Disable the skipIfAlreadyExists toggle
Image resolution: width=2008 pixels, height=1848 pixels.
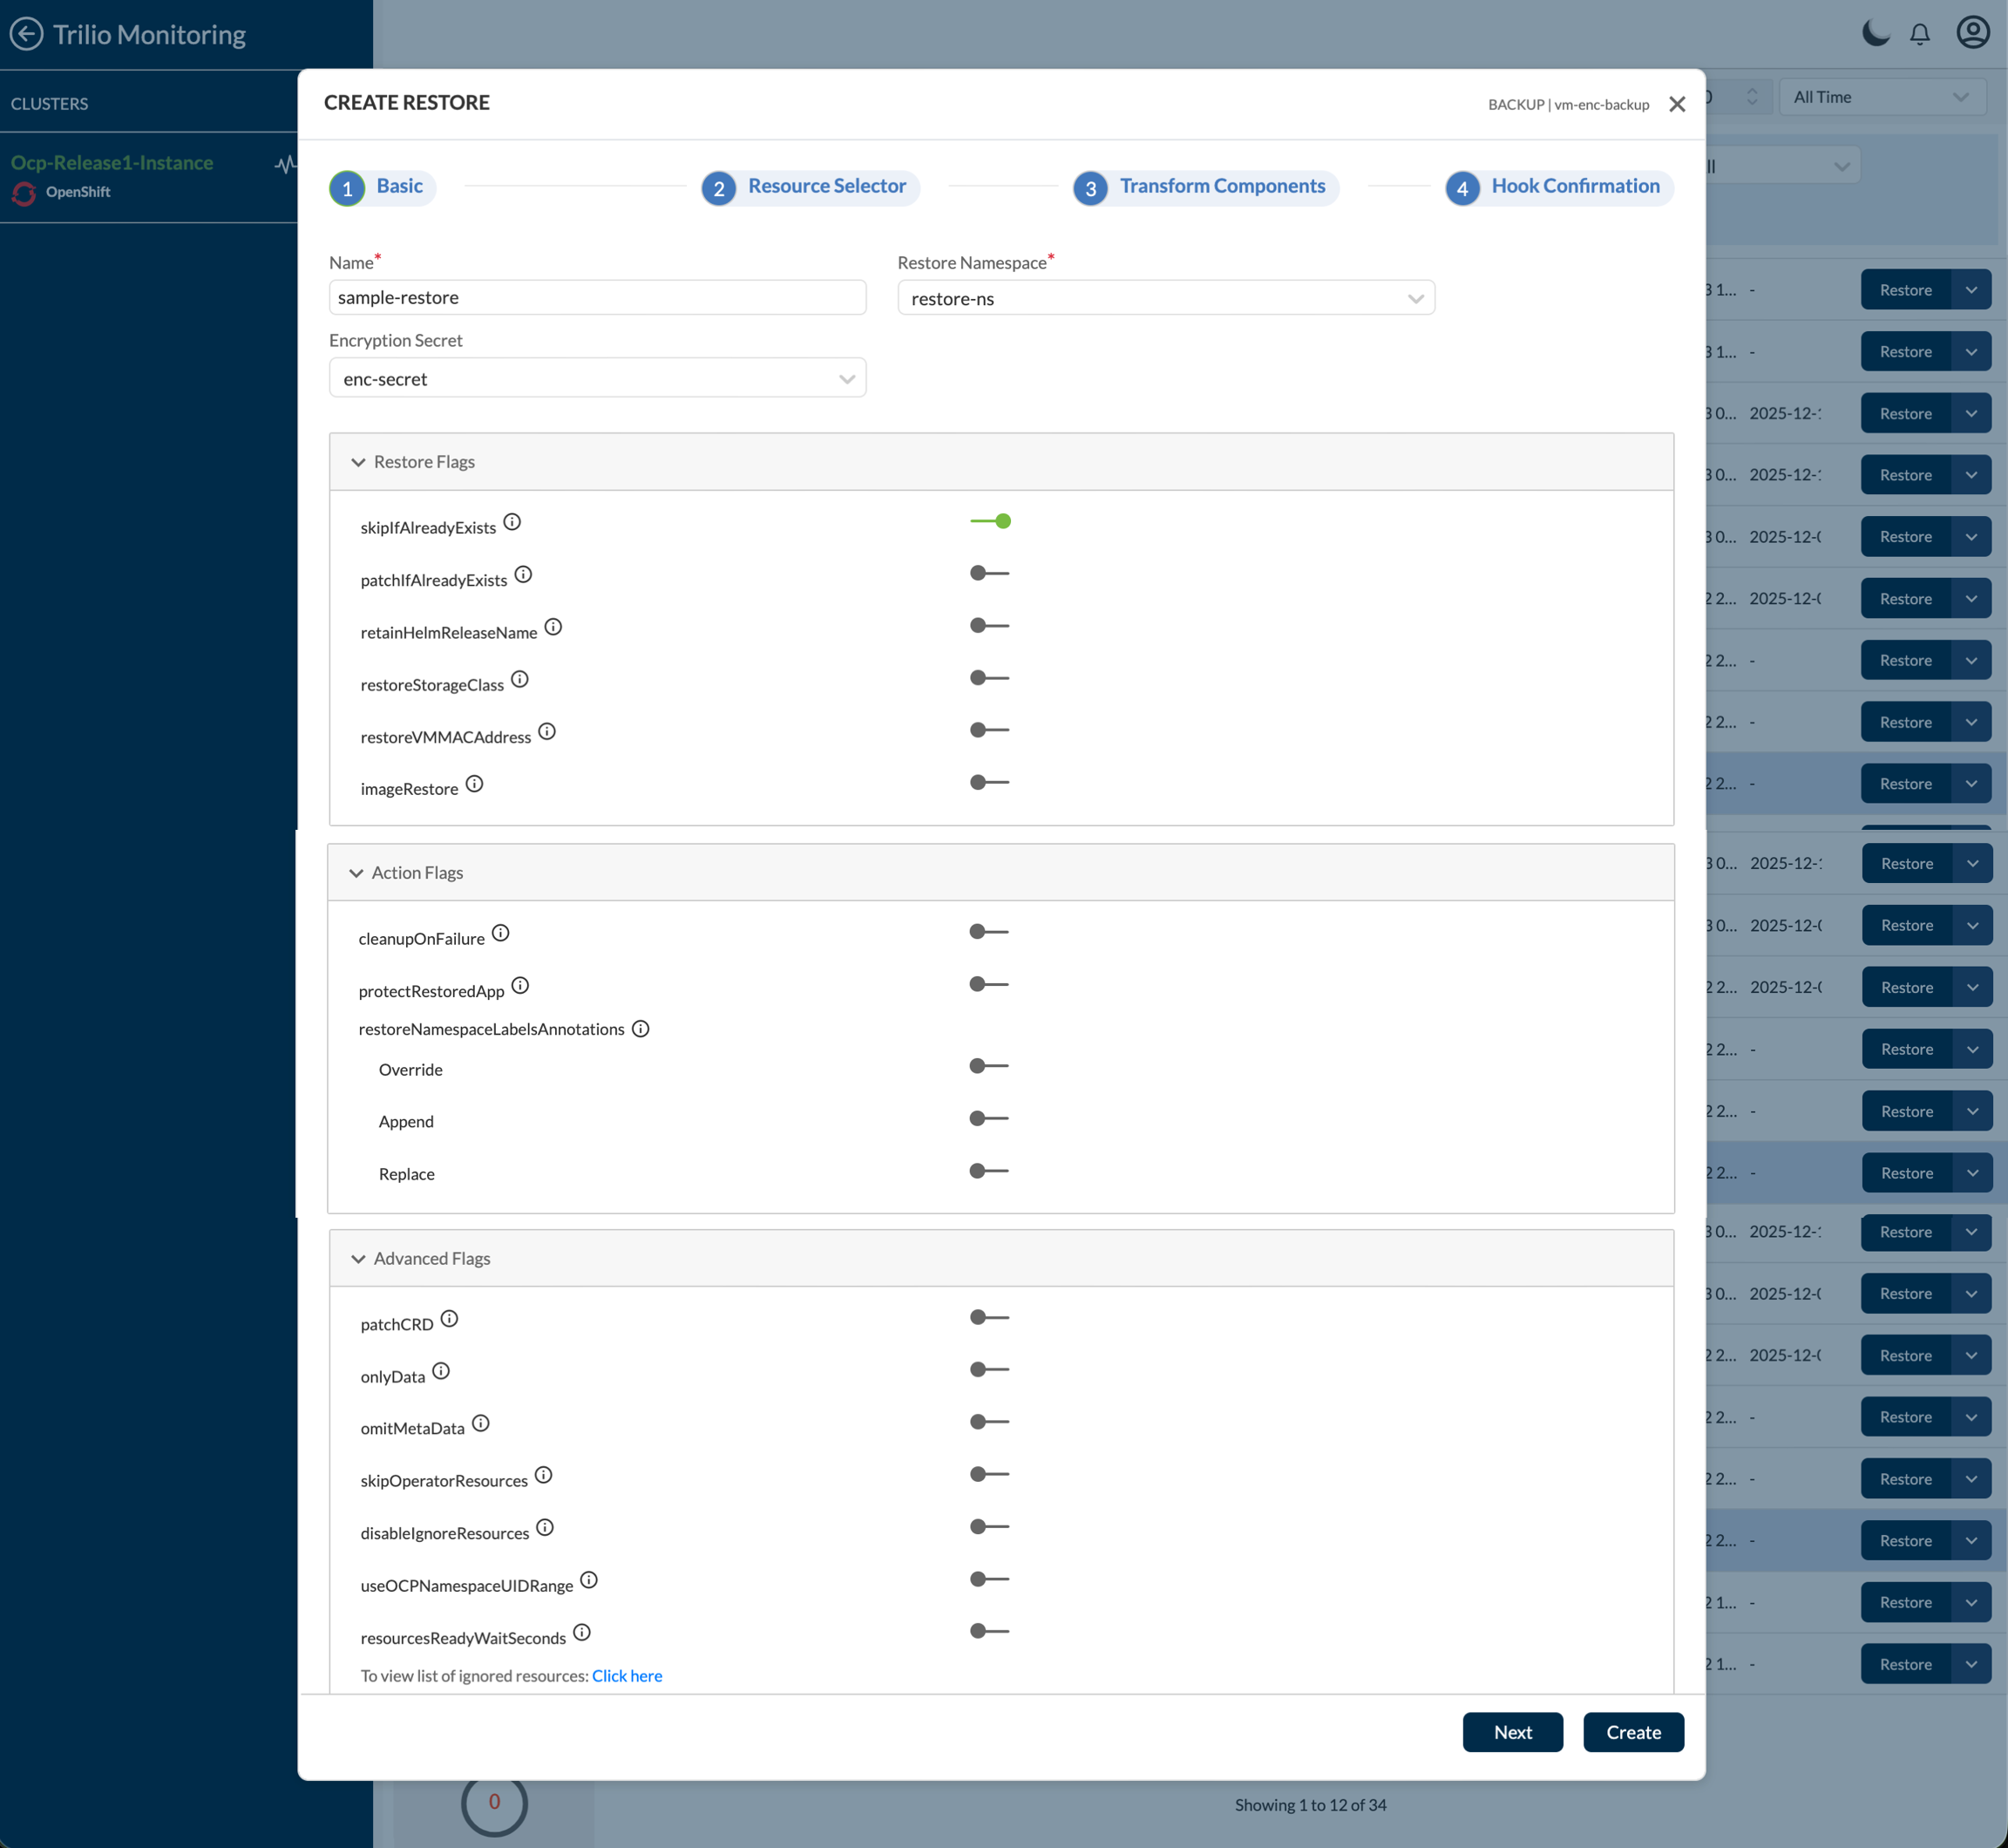click(990, 521)
